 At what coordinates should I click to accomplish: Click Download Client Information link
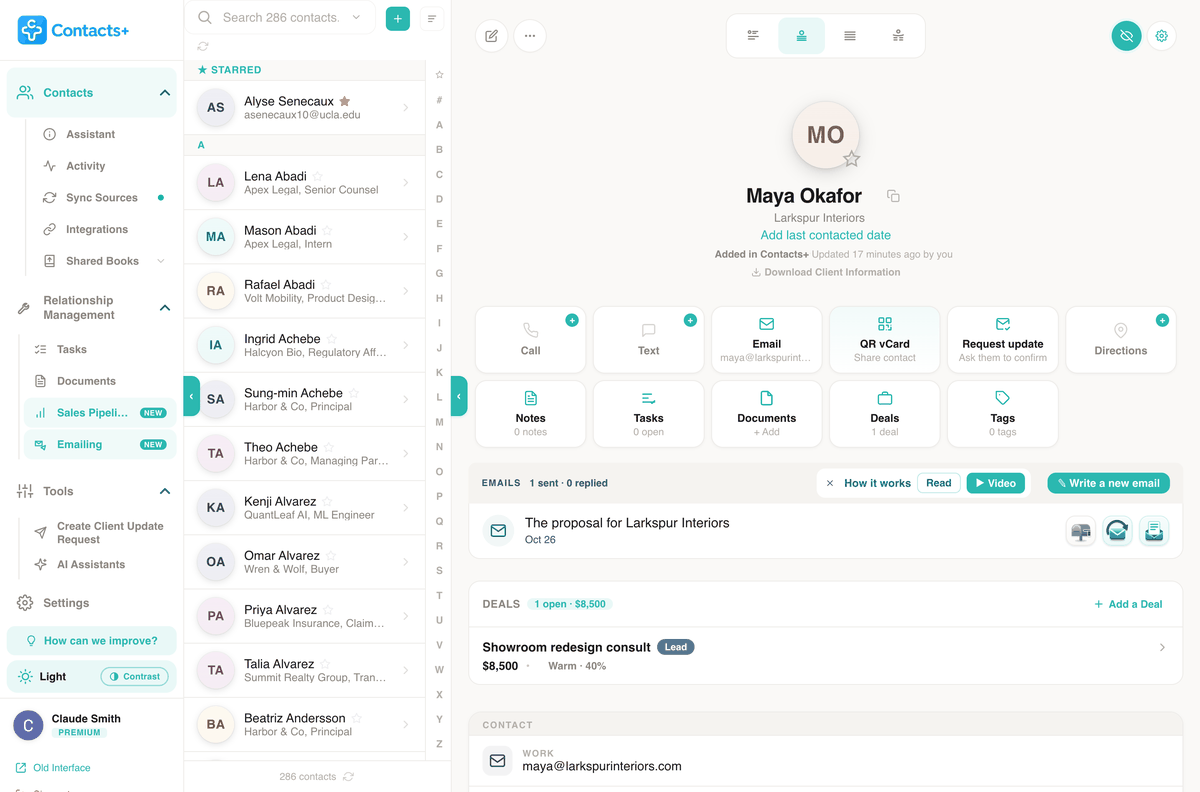coord(826,272)
